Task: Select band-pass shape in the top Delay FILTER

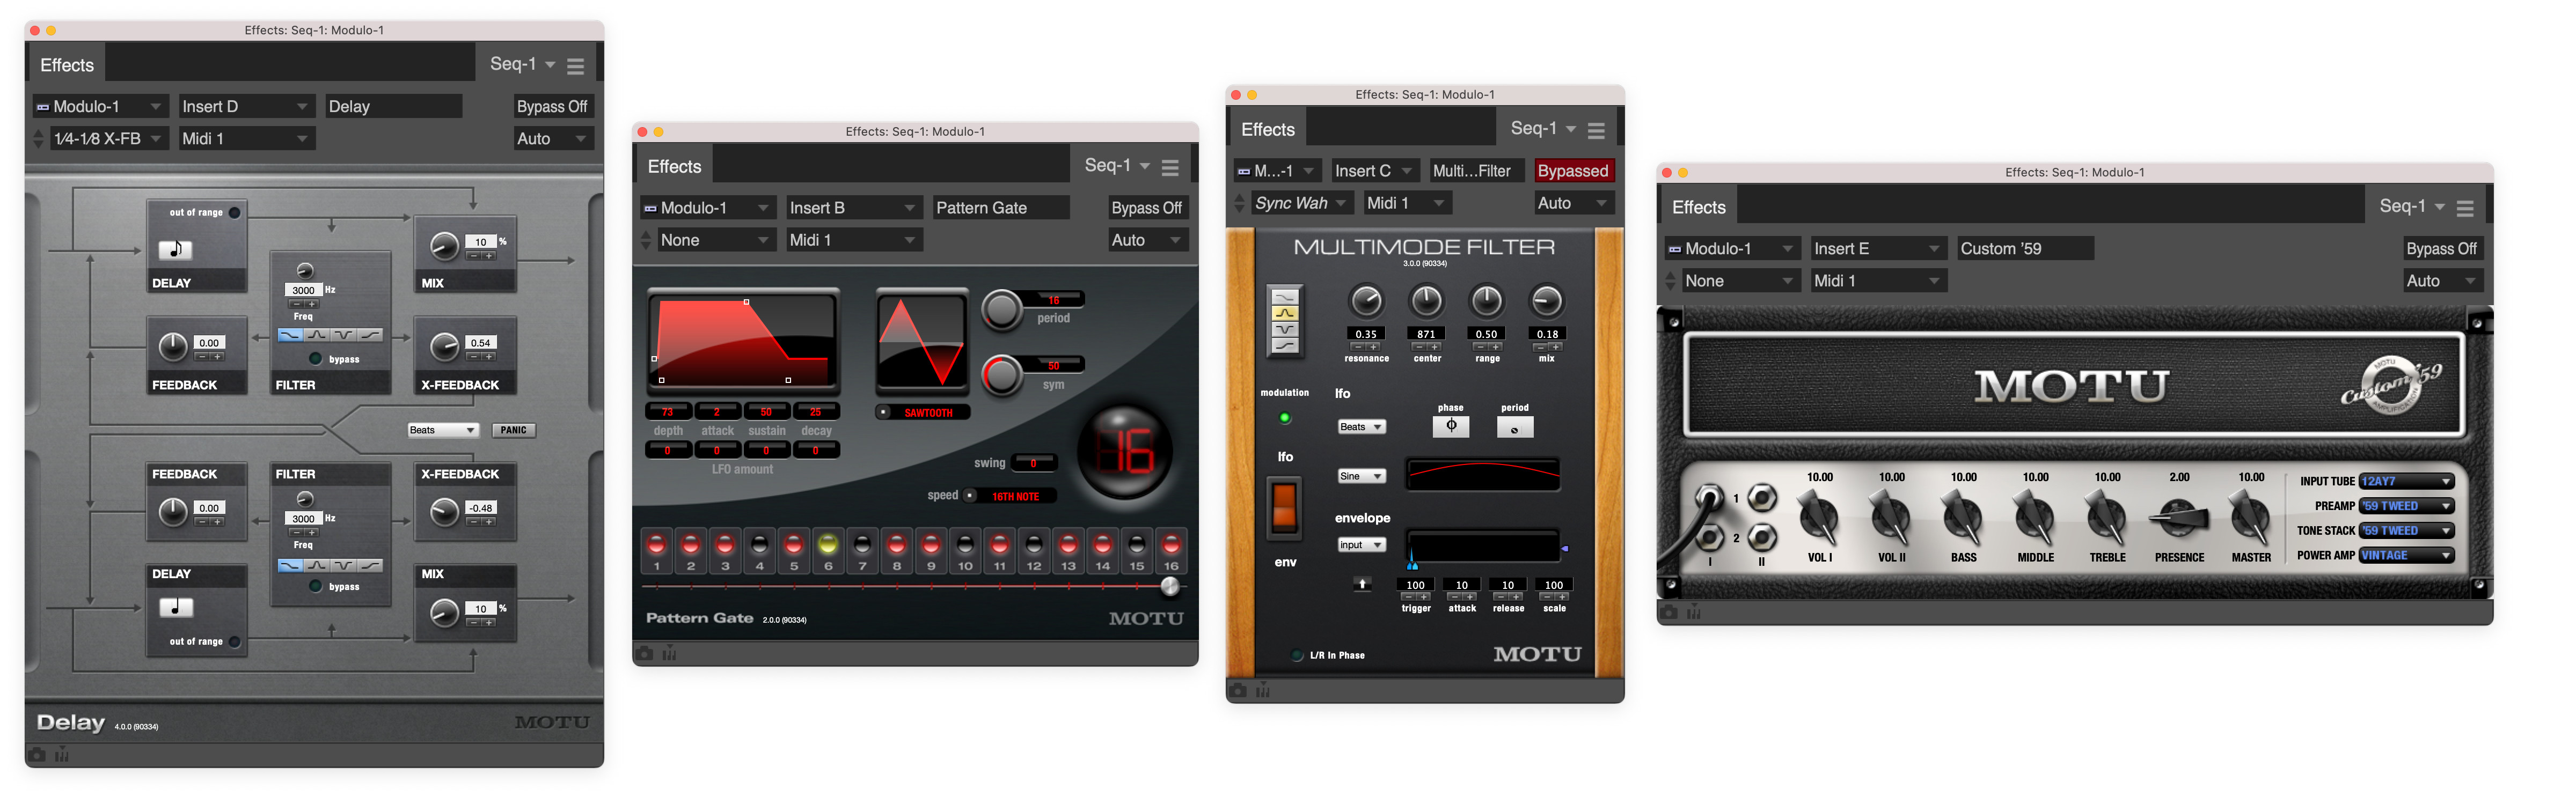Action: pos(316,335)
